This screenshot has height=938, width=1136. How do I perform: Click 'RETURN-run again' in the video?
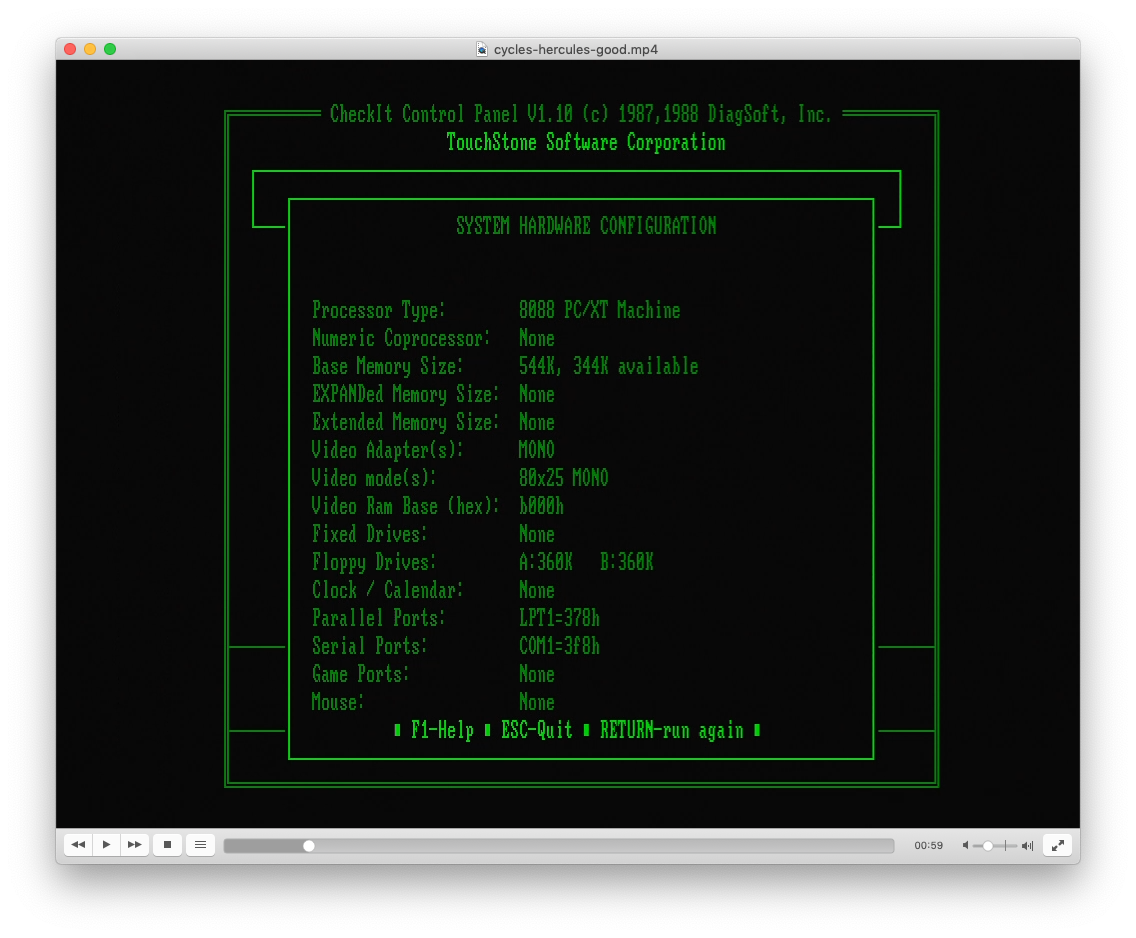click(672, 730)
